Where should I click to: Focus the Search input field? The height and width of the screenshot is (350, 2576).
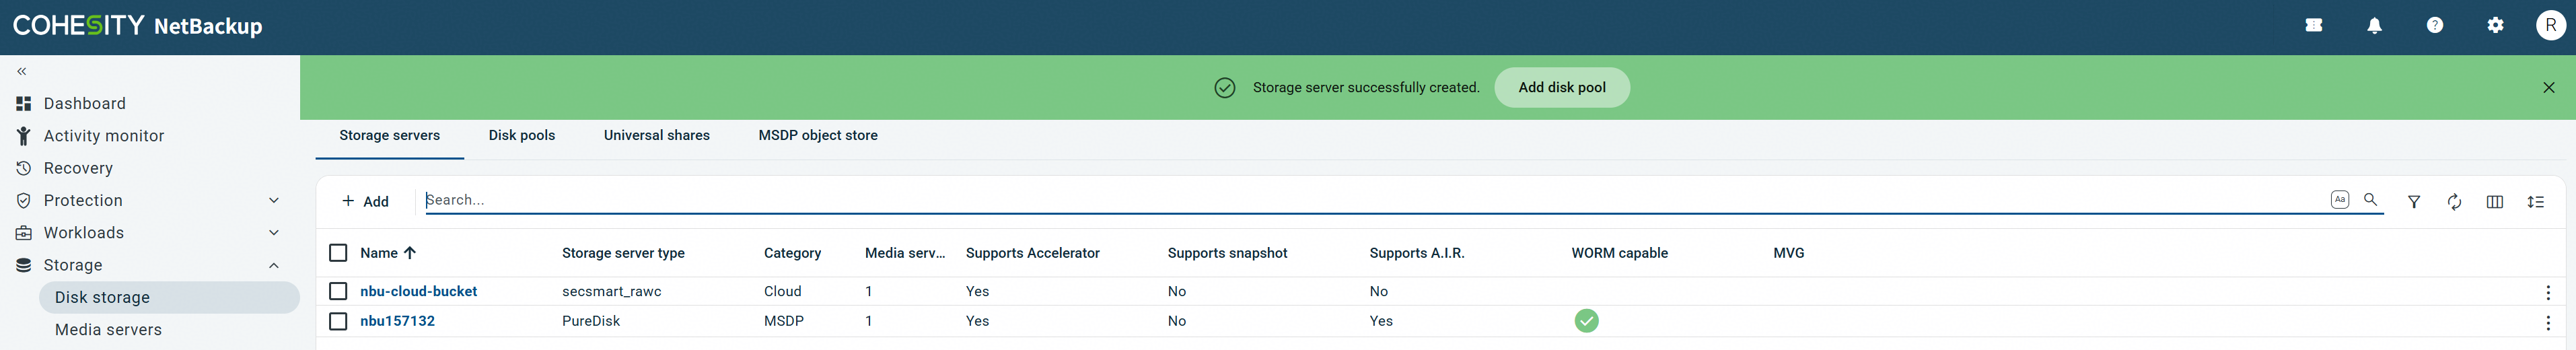click(x=1375, y=200)
